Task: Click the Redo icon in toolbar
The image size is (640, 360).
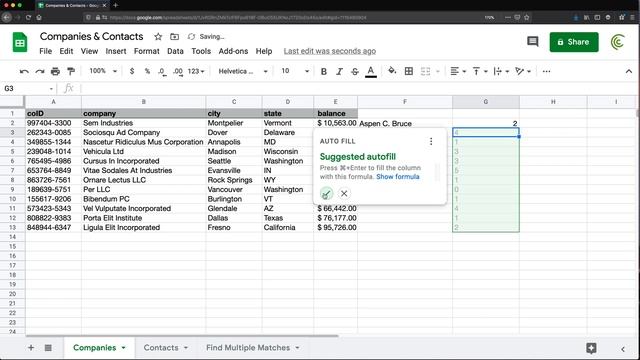Action: click(x=40, y=71)
